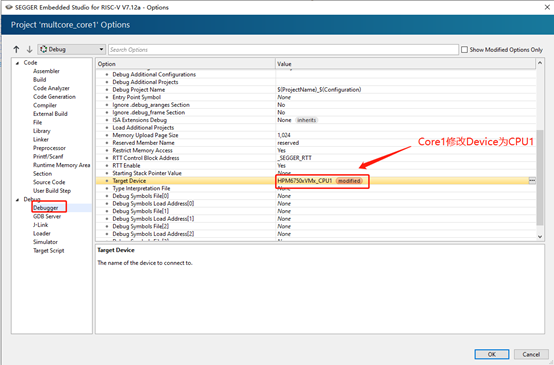Select Debug Symbols File[1] option
The width and height of the screenshot is (554, 365).
[141, 211]
